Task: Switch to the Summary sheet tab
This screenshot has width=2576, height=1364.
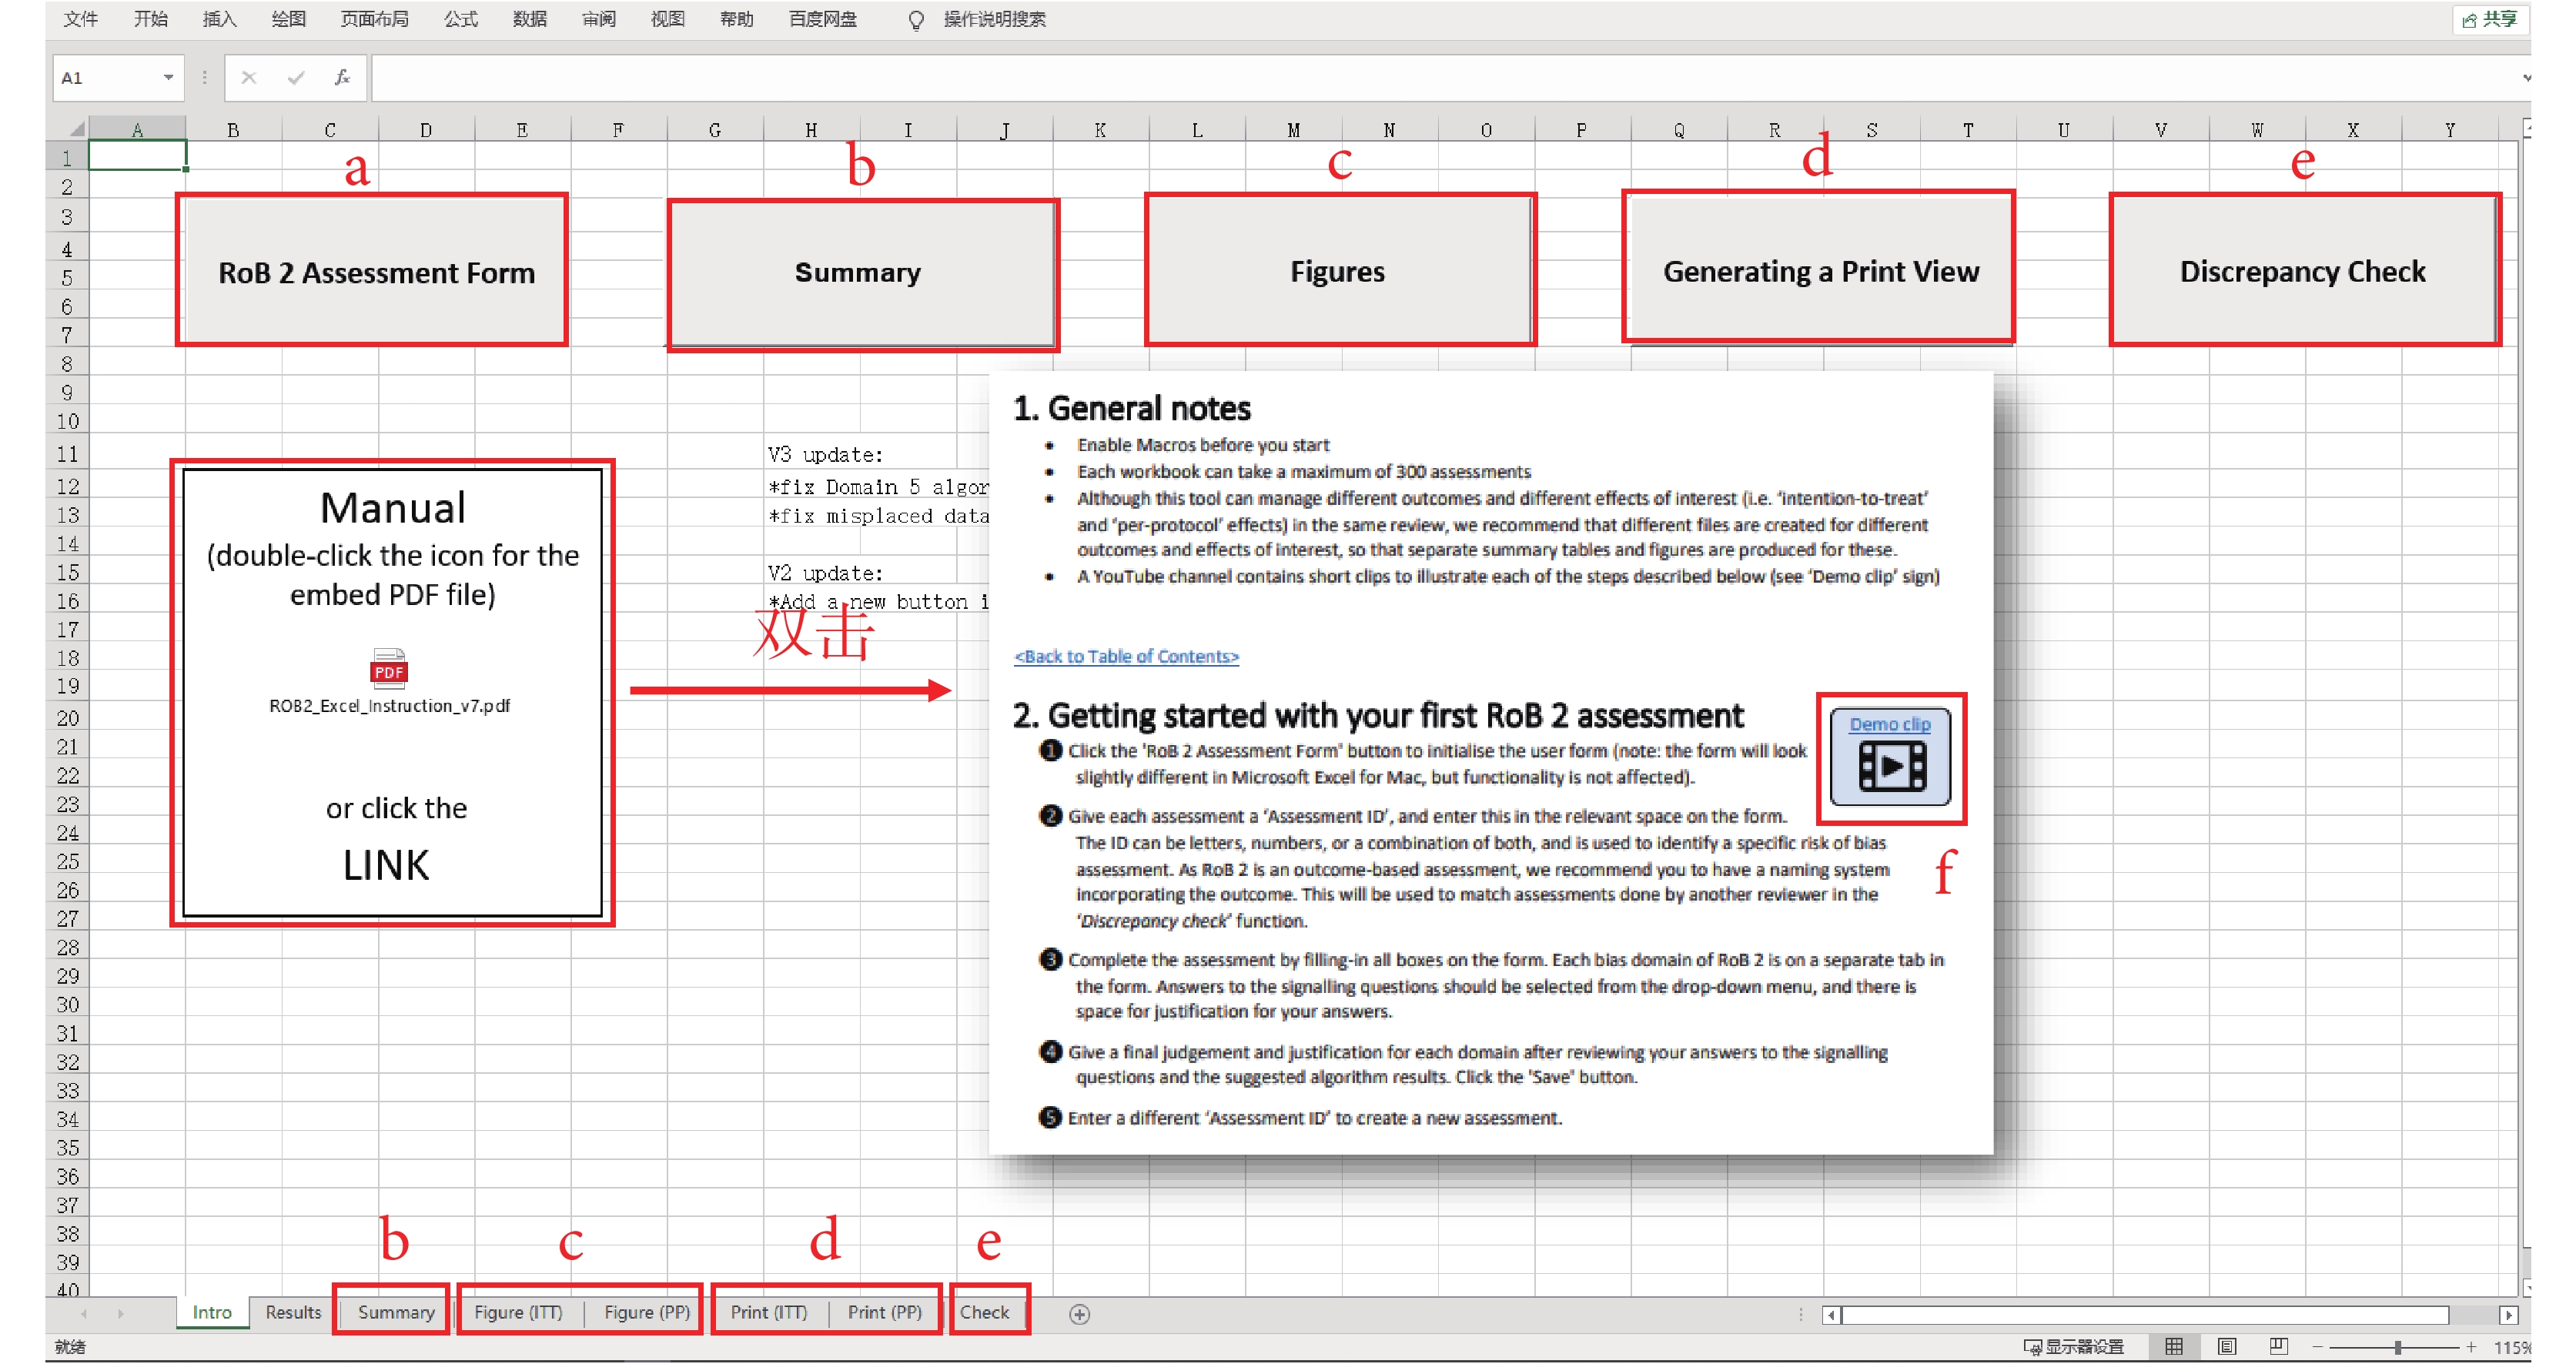Action: pos(395,1312)
